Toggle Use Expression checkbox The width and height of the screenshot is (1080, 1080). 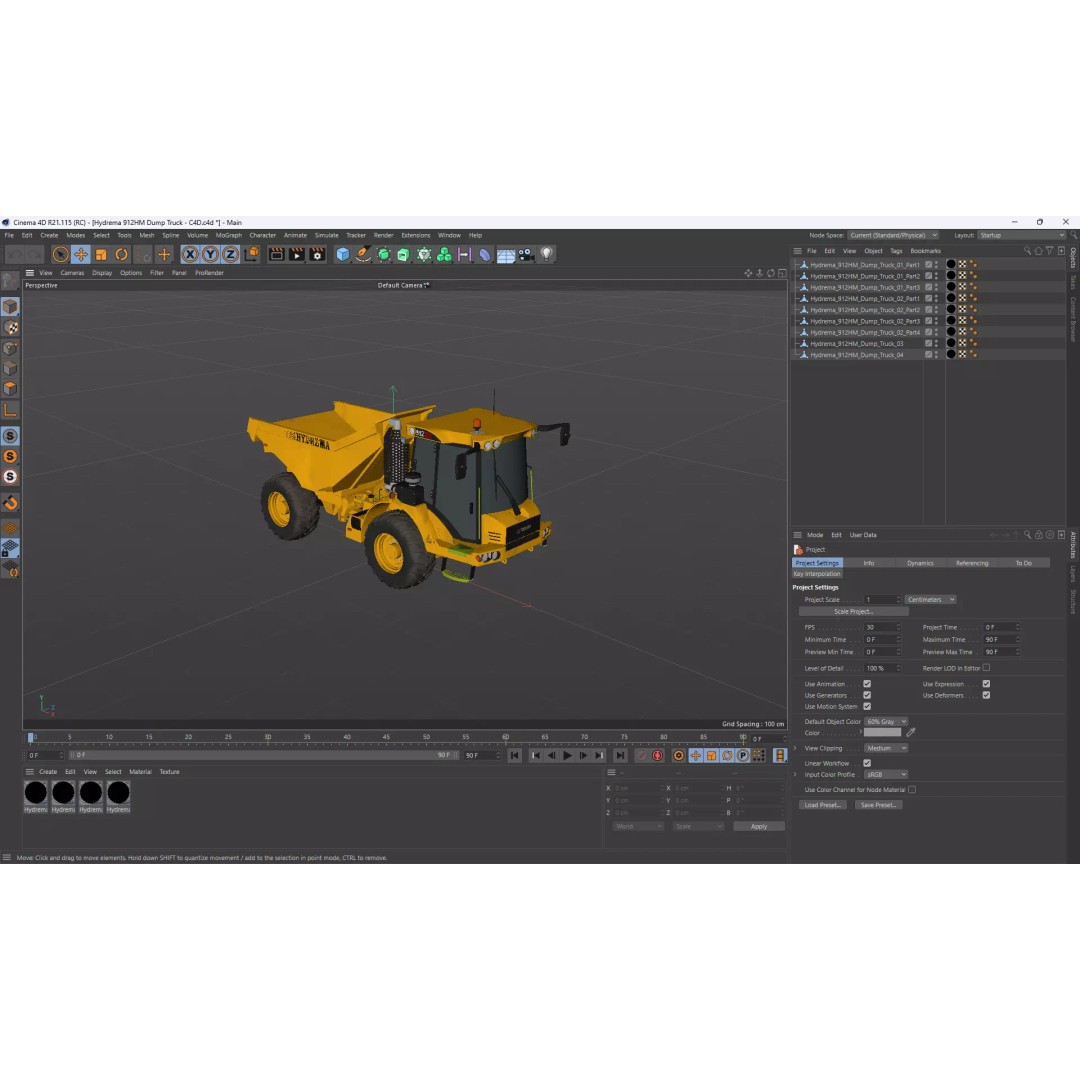coord(986,684)
